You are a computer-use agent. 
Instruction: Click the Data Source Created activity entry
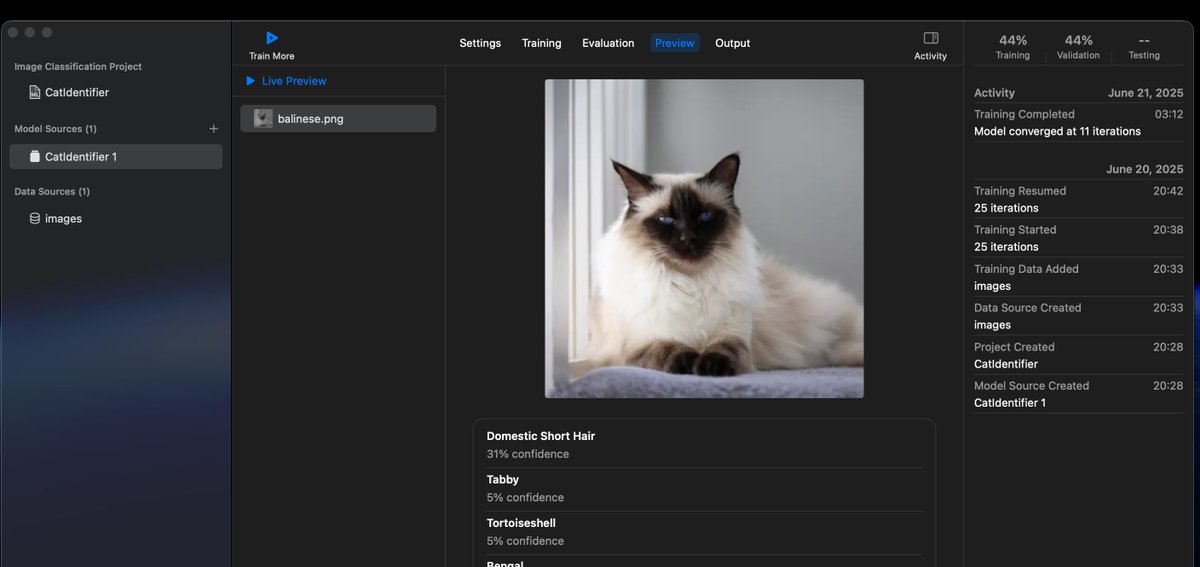(x=1078, y=316)
